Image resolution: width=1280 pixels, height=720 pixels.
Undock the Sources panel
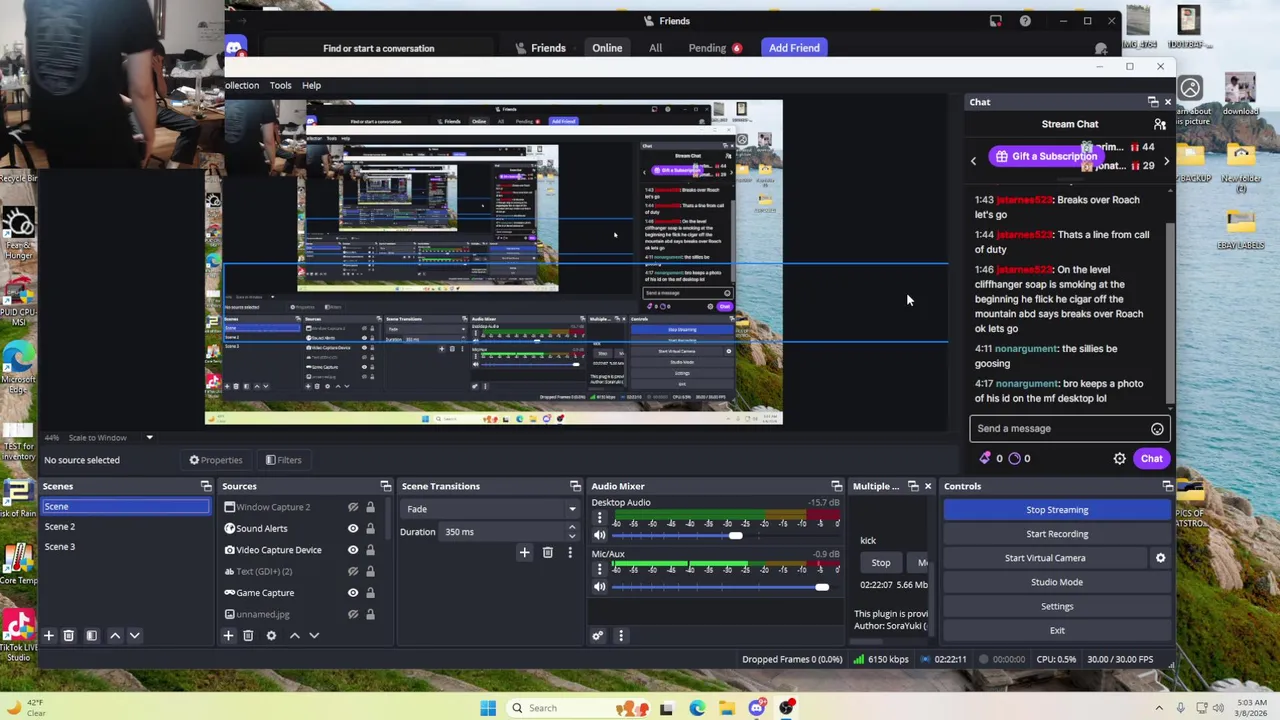387,486
